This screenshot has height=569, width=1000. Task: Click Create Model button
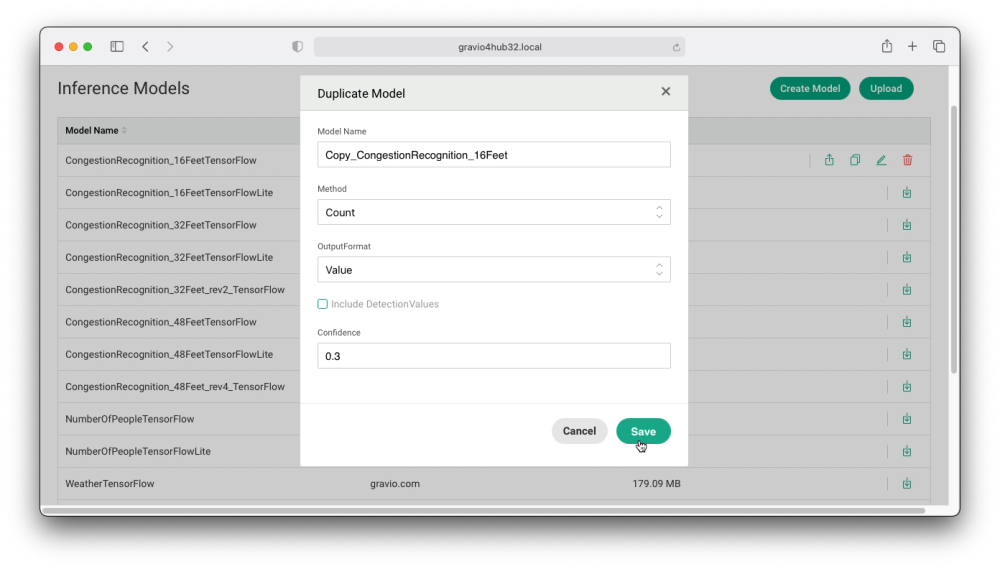(810, 89)
